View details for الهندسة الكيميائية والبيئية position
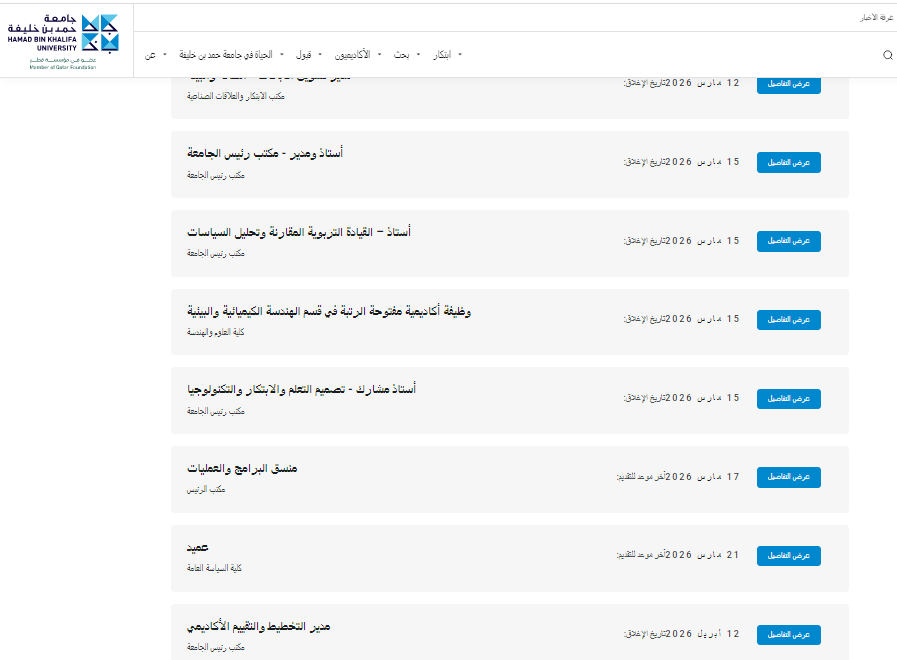897x660 pixels. (788, 320)
